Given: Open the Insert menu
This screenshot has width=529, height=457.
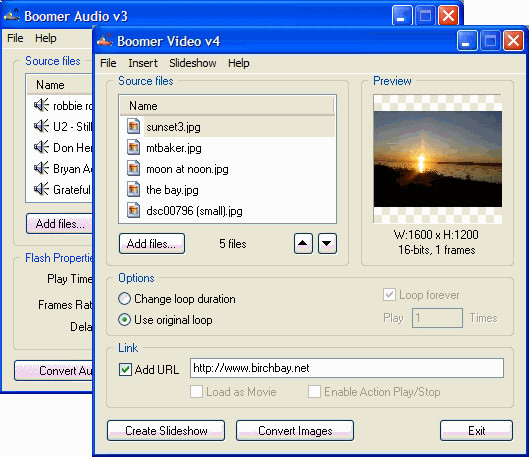Looking at the screenshot, I should 143,63.
